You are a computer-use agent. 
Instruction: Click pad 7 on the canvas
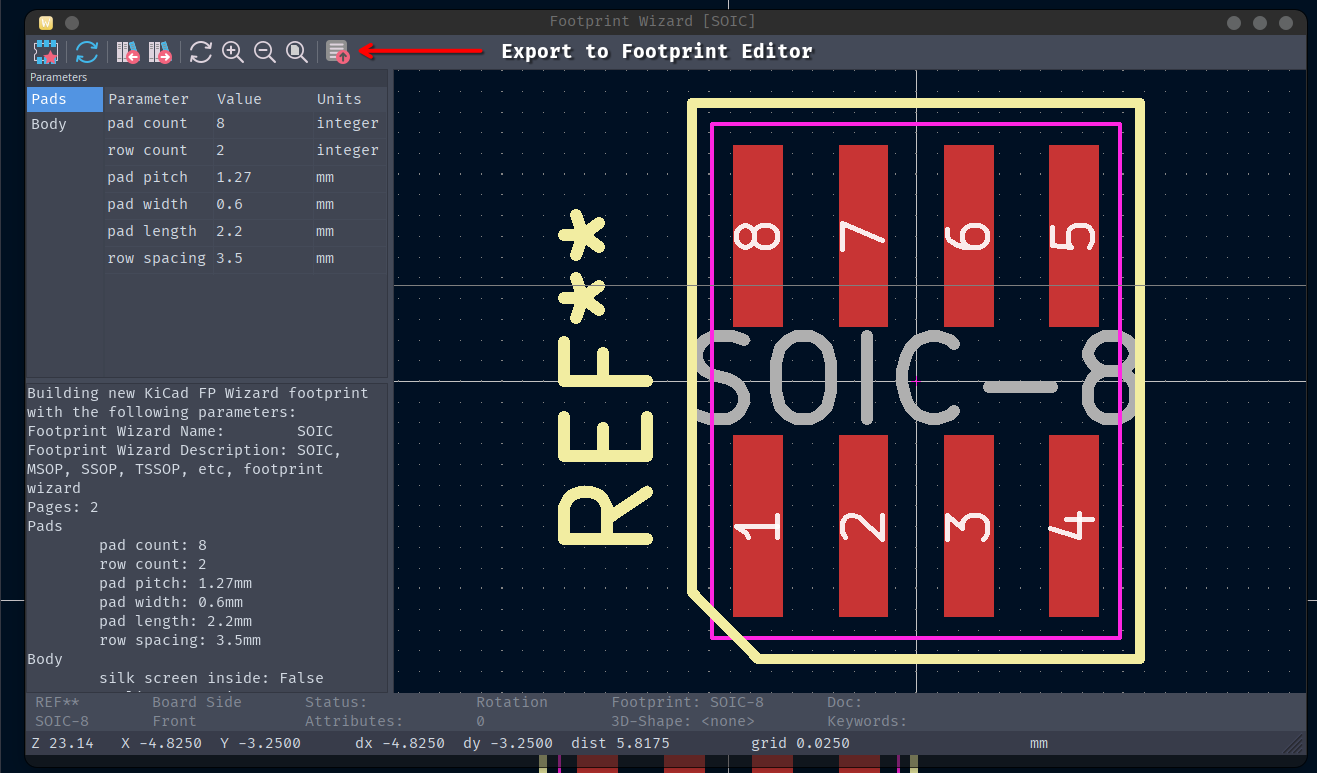863,236
